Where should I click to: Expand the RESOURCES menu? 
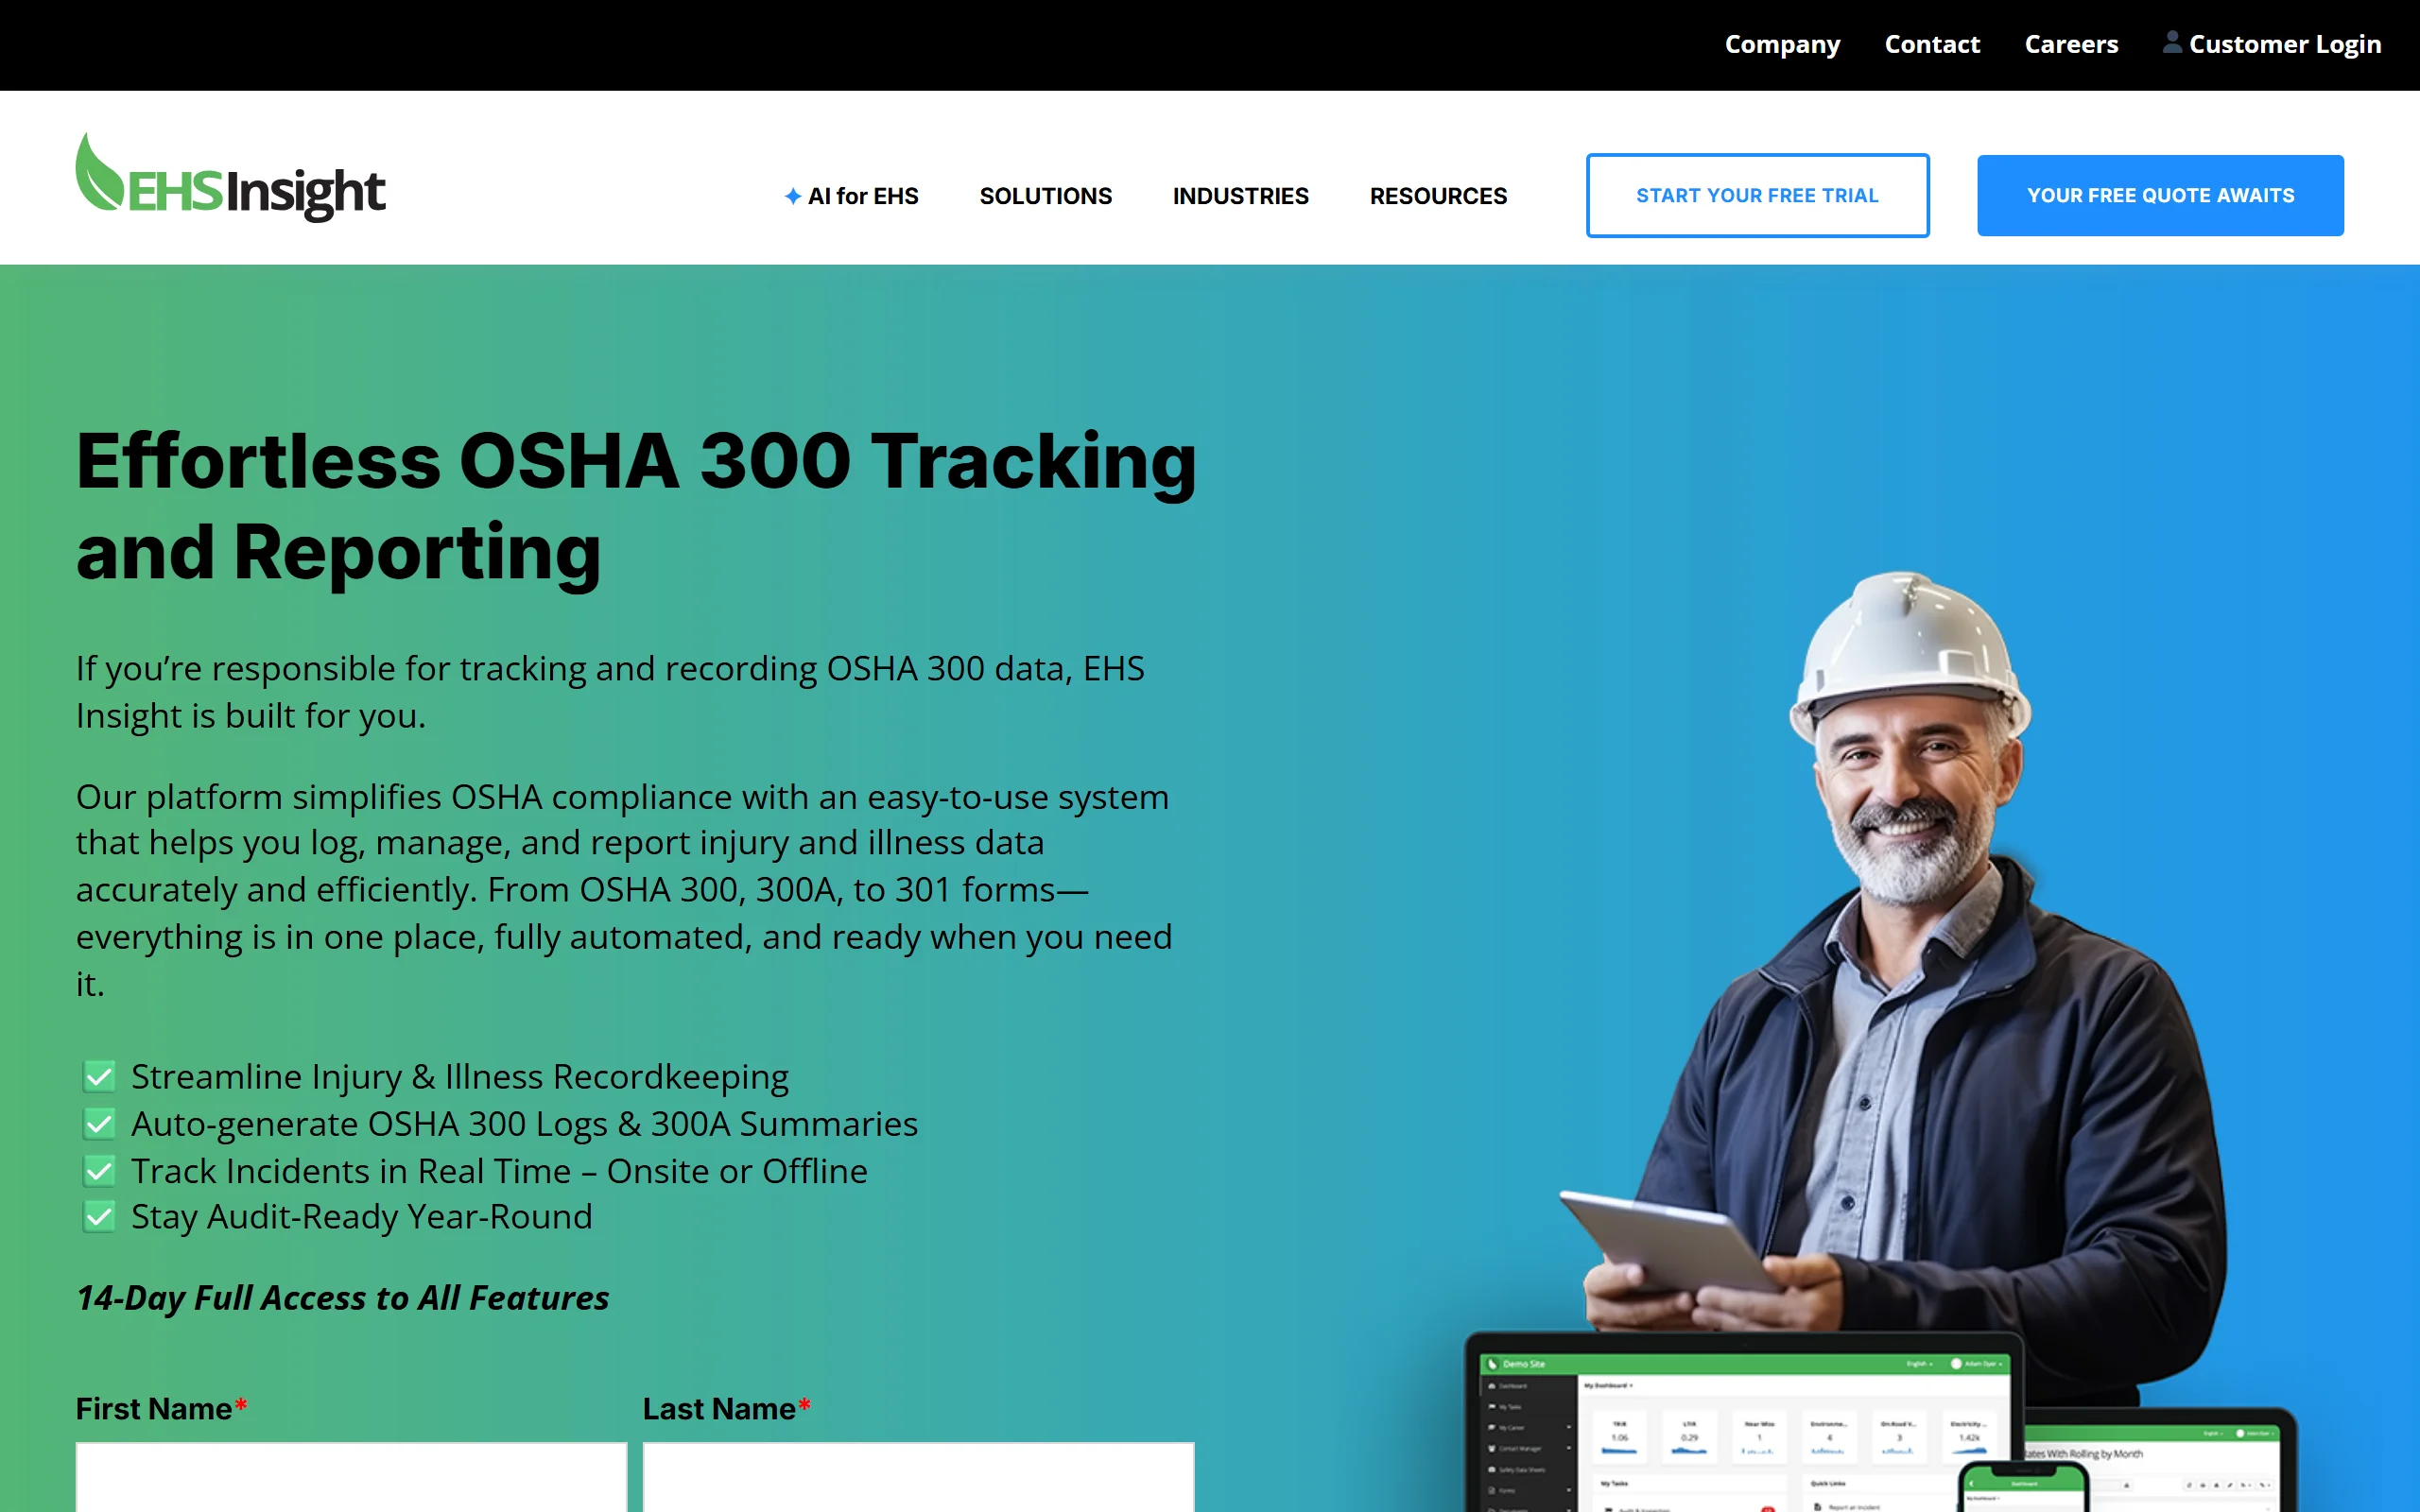pyautogui.click(x=1438, y=196)
